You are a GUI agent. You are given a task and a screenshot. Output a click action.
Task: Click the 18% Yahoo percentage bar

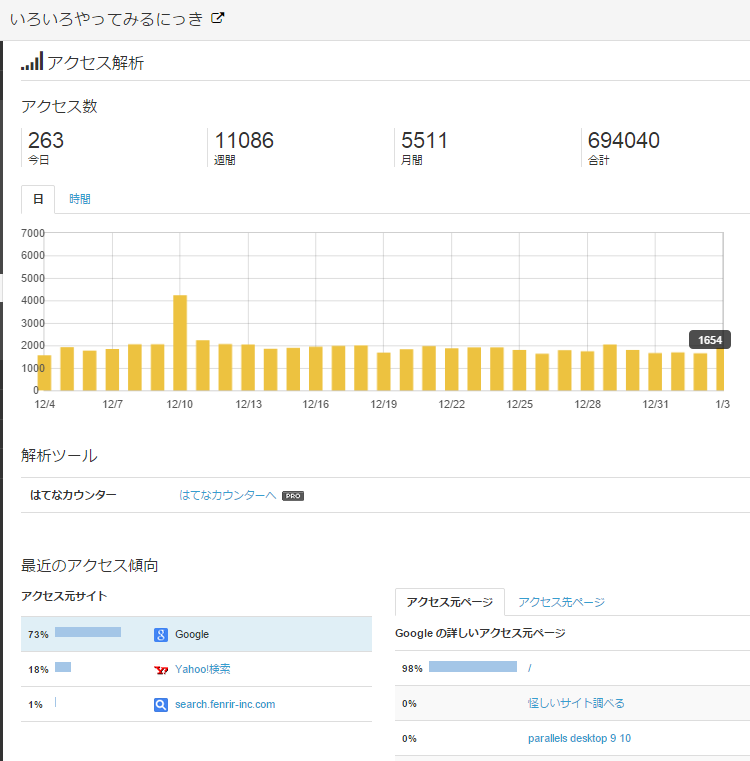[x=63, y=667]
